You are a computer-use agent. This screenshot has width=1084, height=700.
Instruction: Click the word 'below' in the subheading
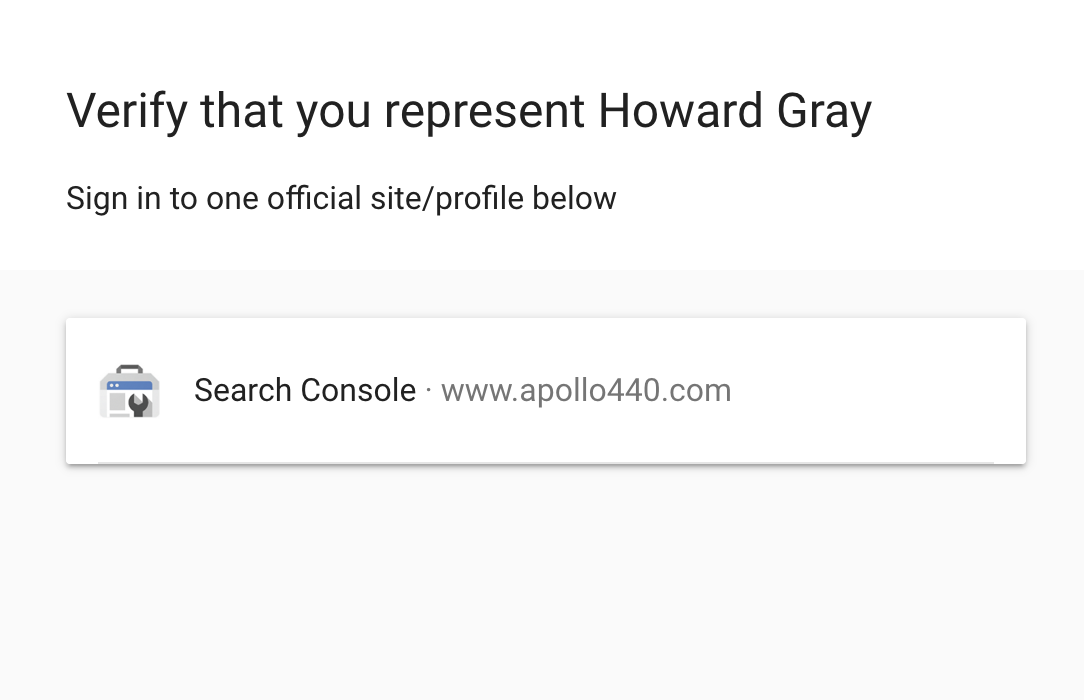tap(574, 198)
